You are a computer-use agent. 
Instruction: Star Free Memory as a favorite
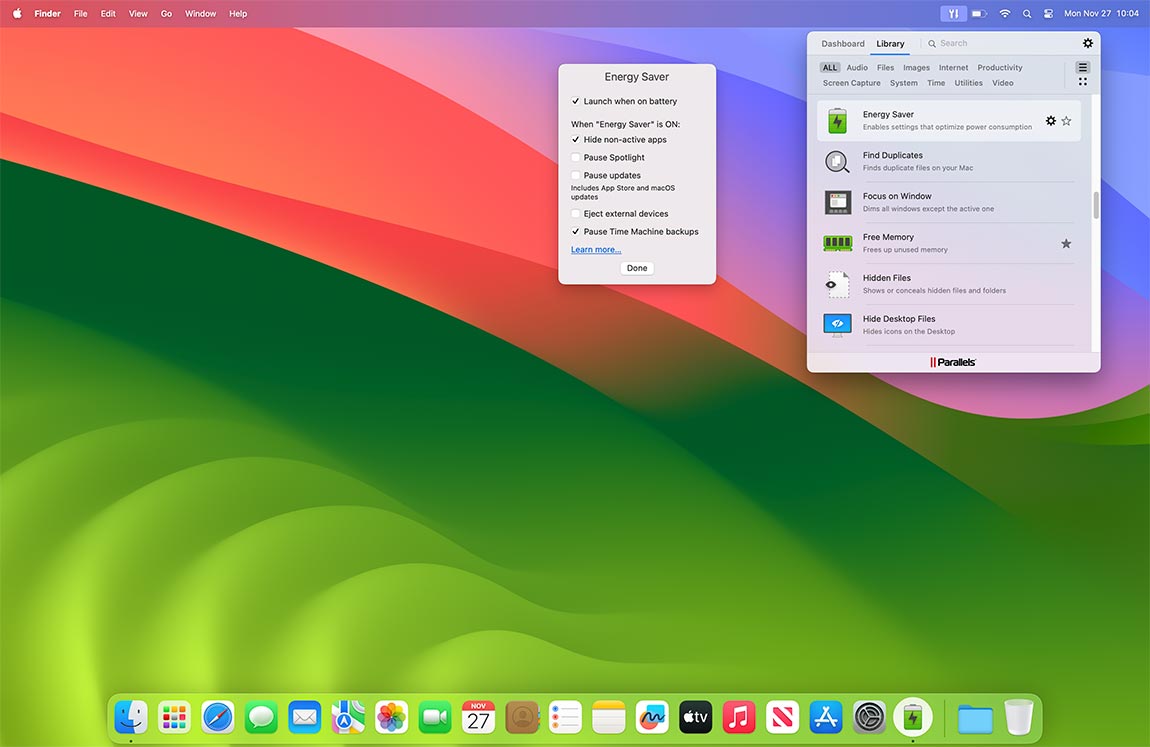tap(1066, 243)
